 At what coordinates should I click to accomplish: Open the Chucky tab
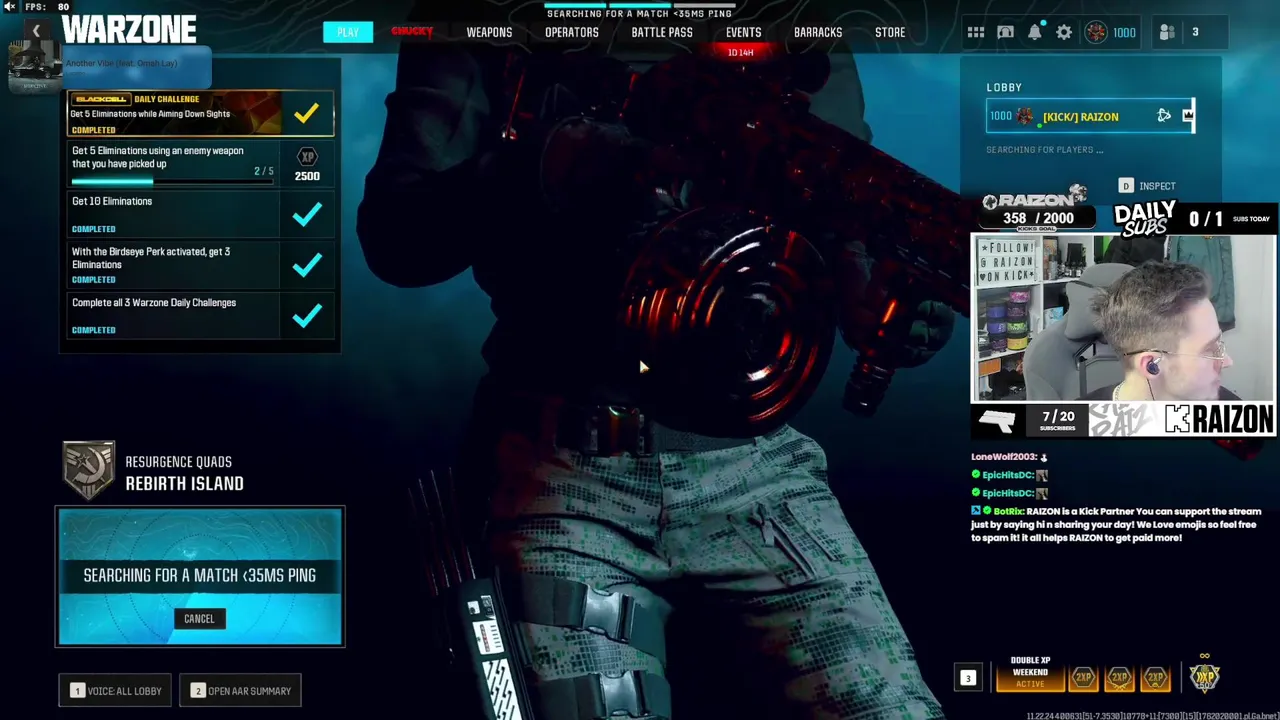412,32
